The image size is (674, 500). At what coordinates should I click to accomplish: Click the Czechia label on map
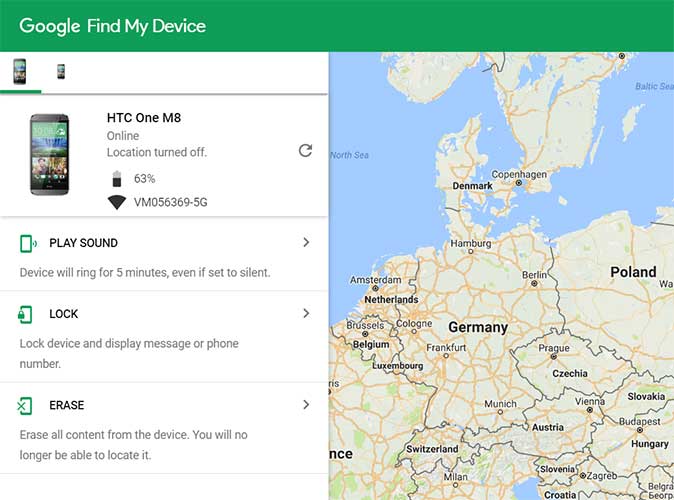pyautogui.click(x=570, y=374)
